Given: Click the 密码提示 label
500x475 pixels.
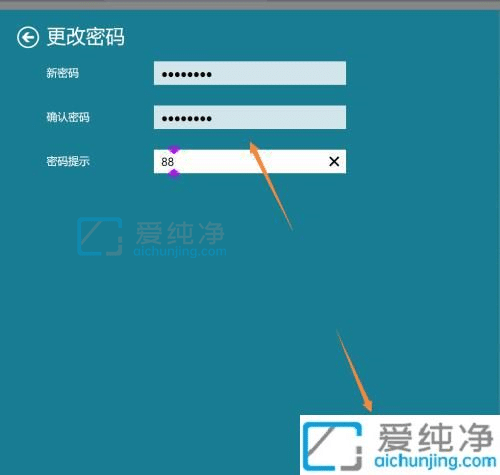Looking at the screenshot, I should pos(68,161).
